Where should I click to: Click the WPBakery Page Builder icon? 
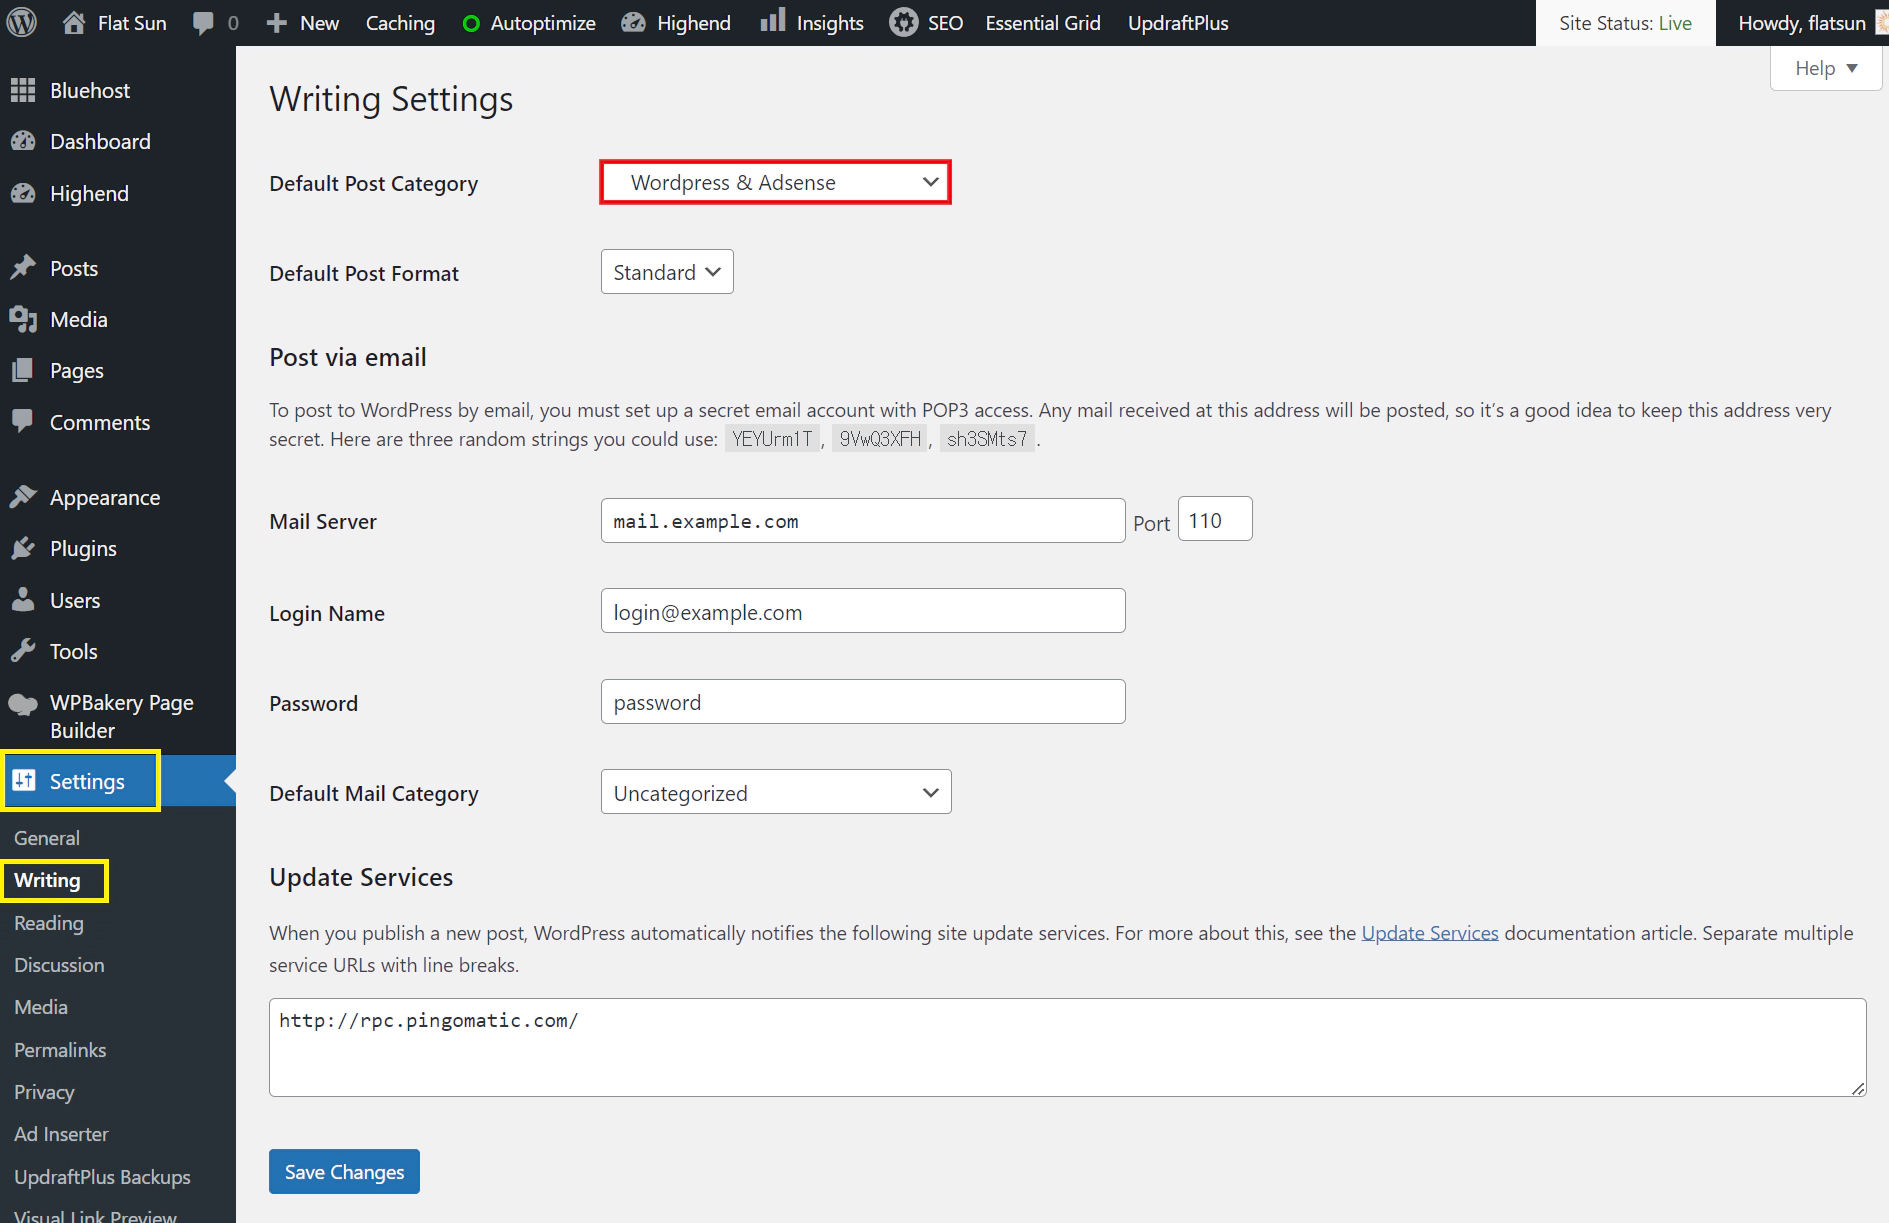[23, 705]
